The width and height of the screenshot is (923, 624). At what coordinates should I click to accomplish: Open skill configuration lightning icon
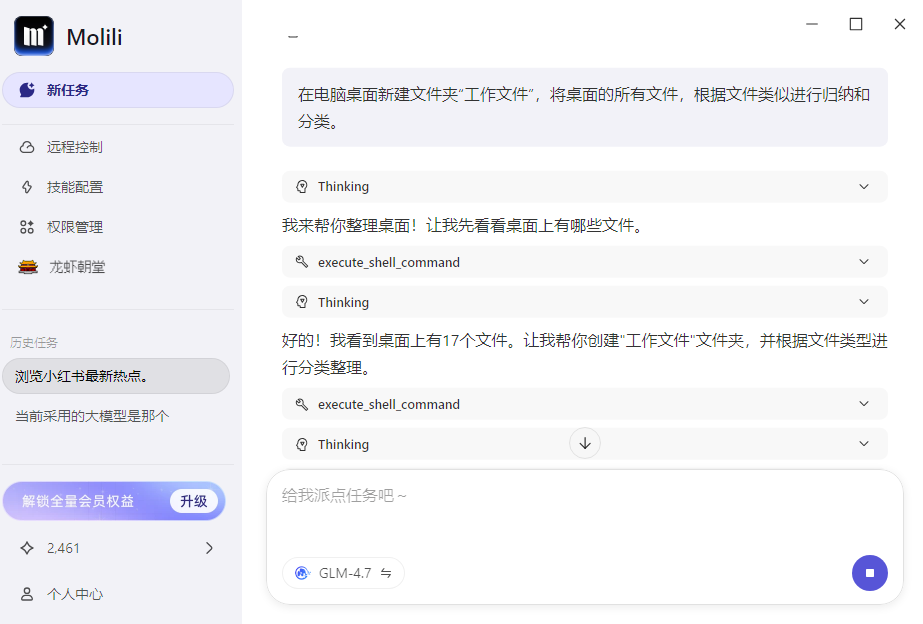[27, 187]
